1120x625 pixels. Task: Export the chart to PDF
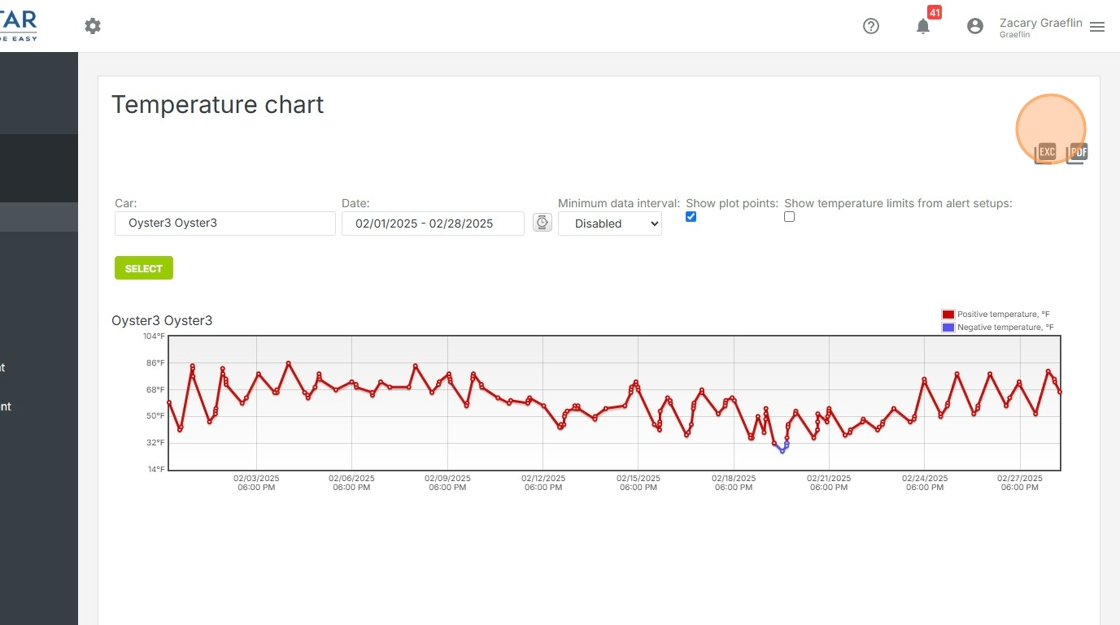[x=1077, y=152]
